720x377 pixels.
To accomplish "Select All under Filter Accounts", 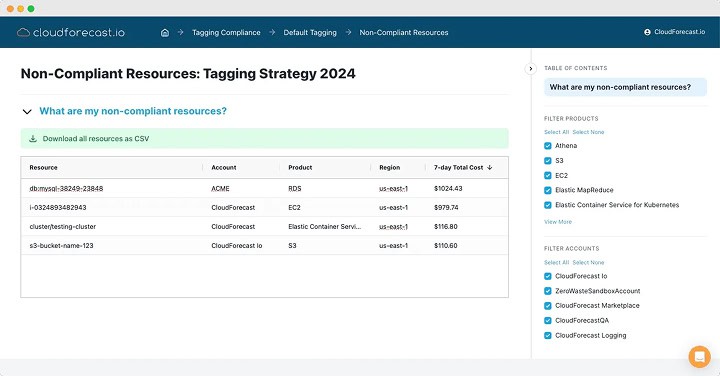I will (x=557, y=263).
